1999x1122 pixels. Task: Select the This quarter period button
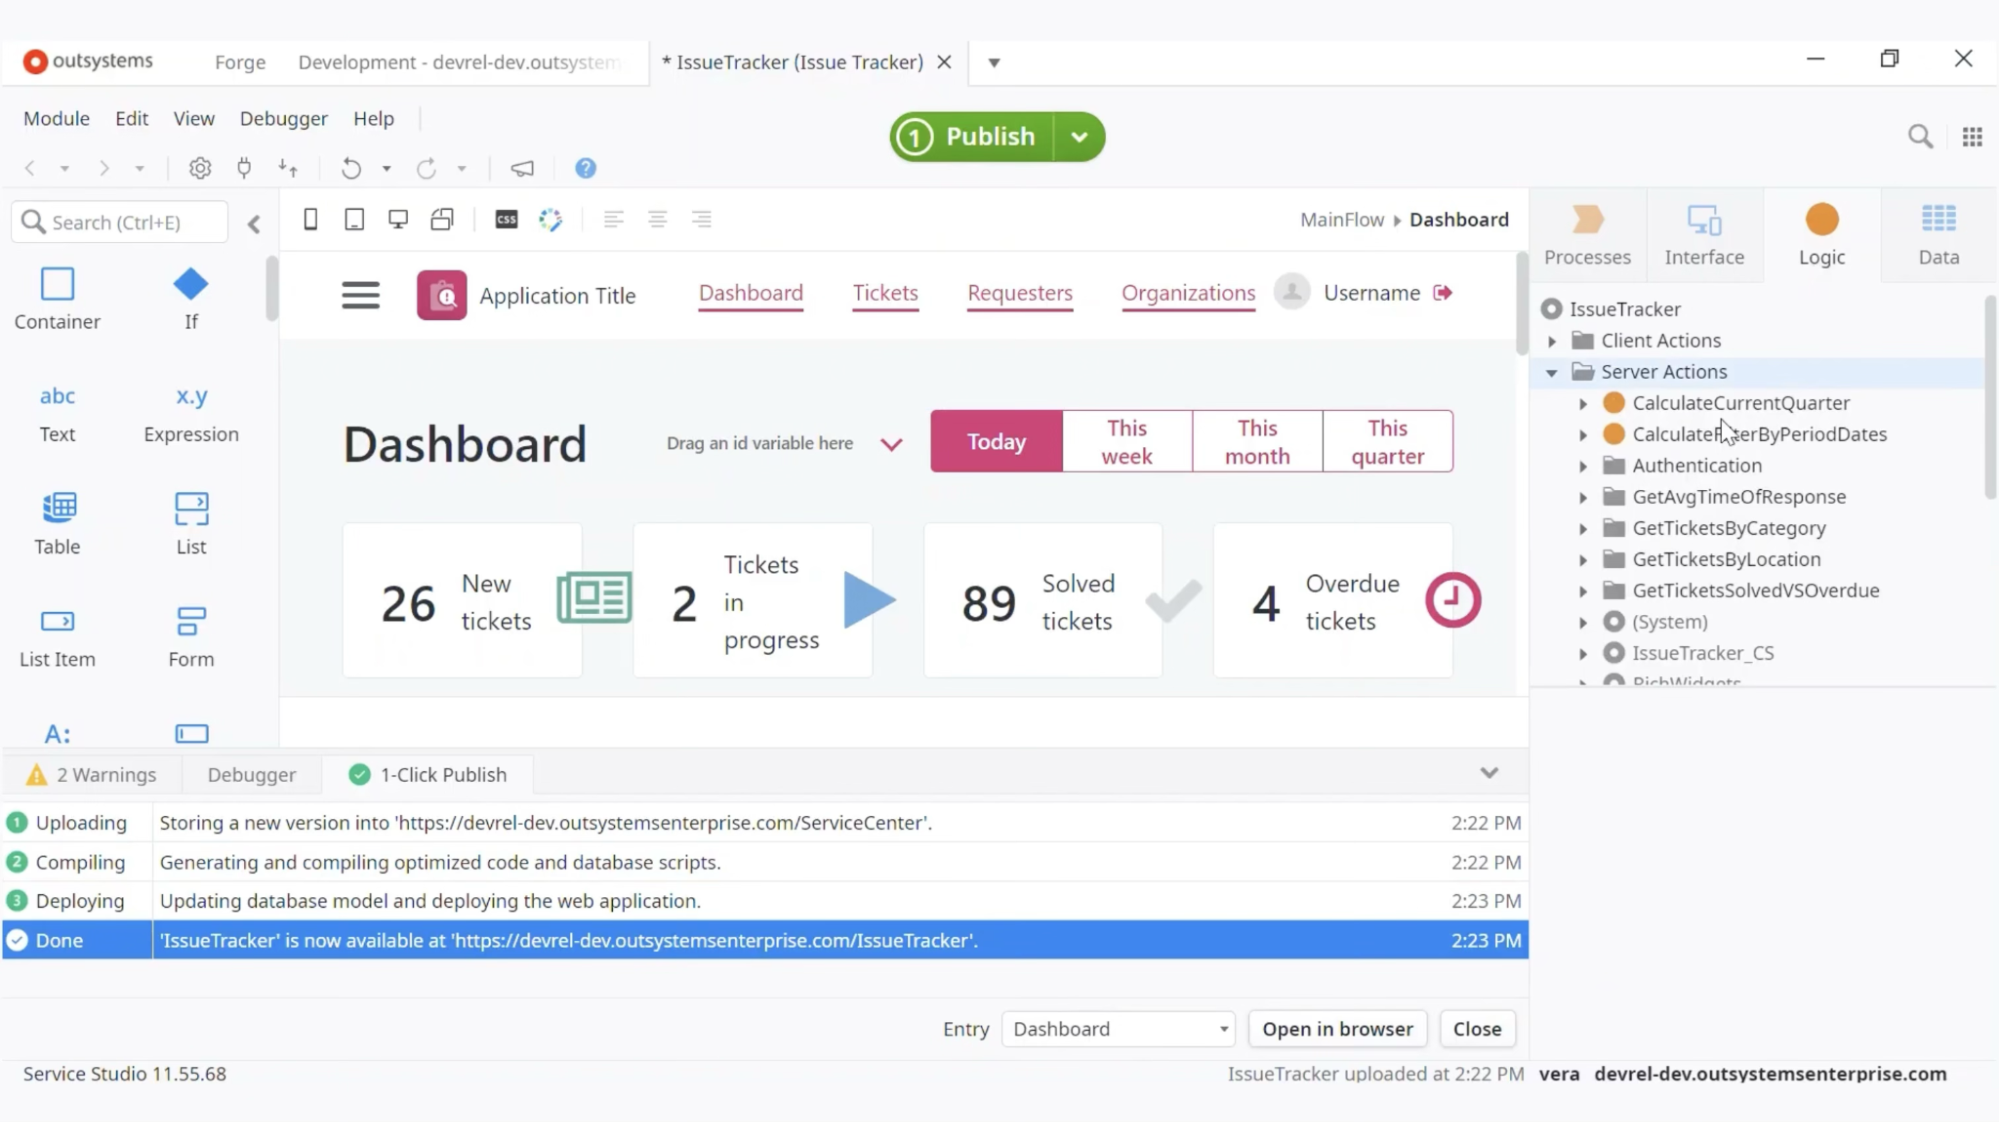pyautogui.click(x=1387, y=441)
